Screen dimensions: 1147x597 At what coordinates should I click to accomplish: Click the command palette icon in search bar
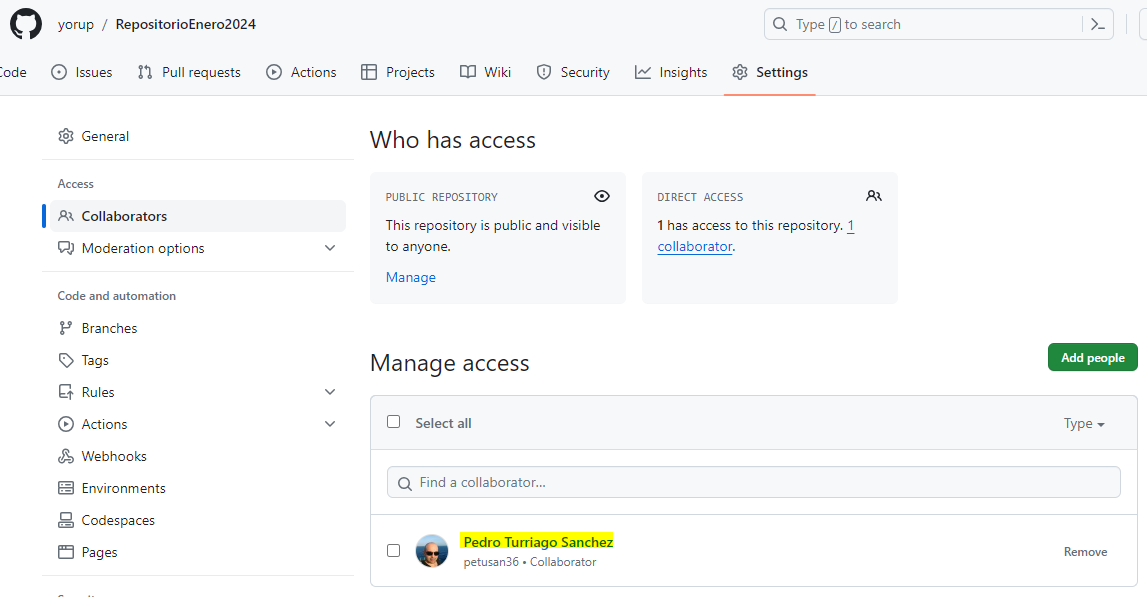coord(1097,23)
